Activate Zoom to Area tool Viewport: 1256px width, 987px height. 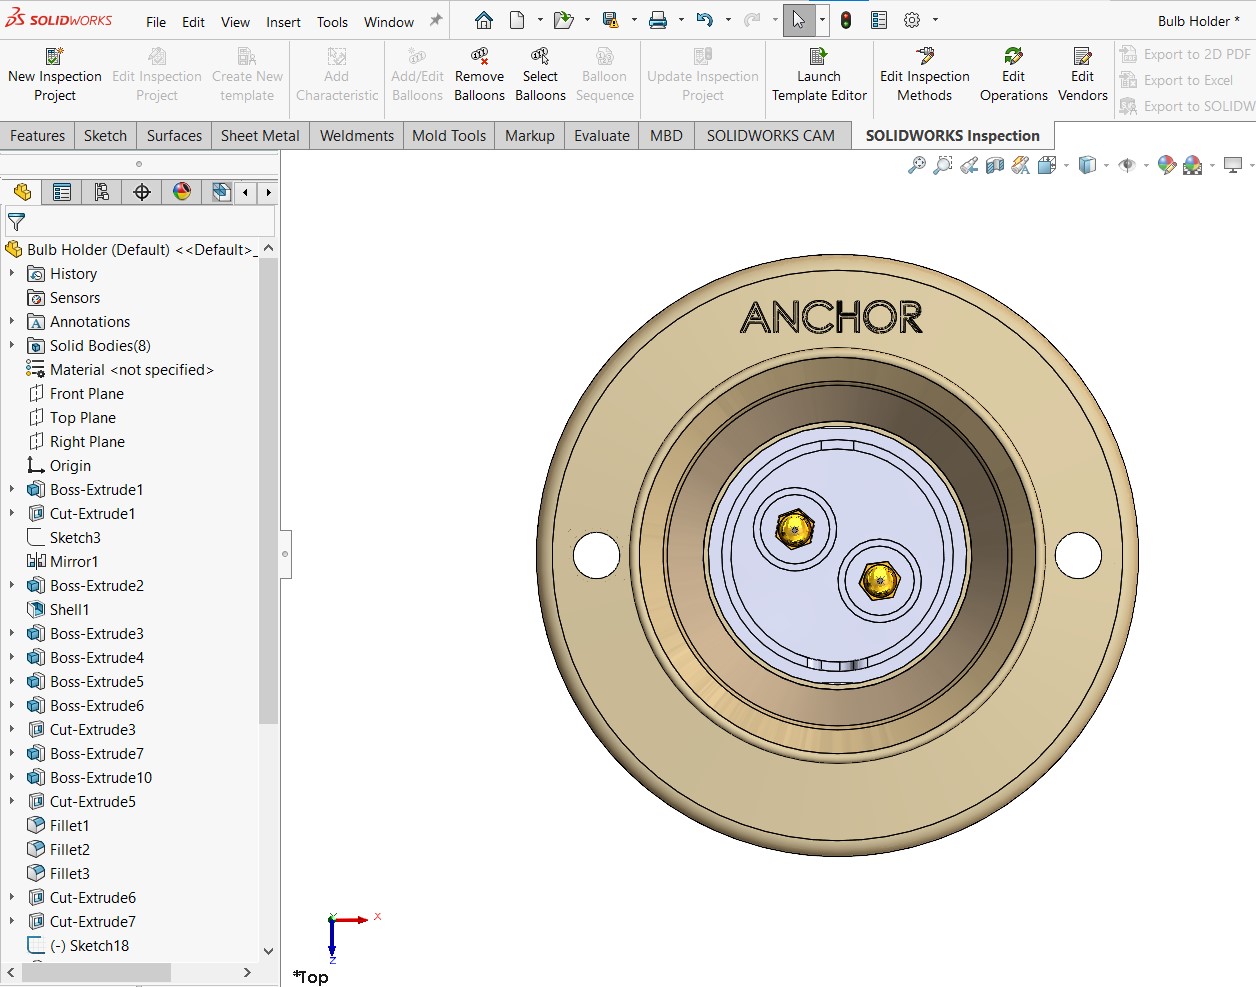coord(942,165)
